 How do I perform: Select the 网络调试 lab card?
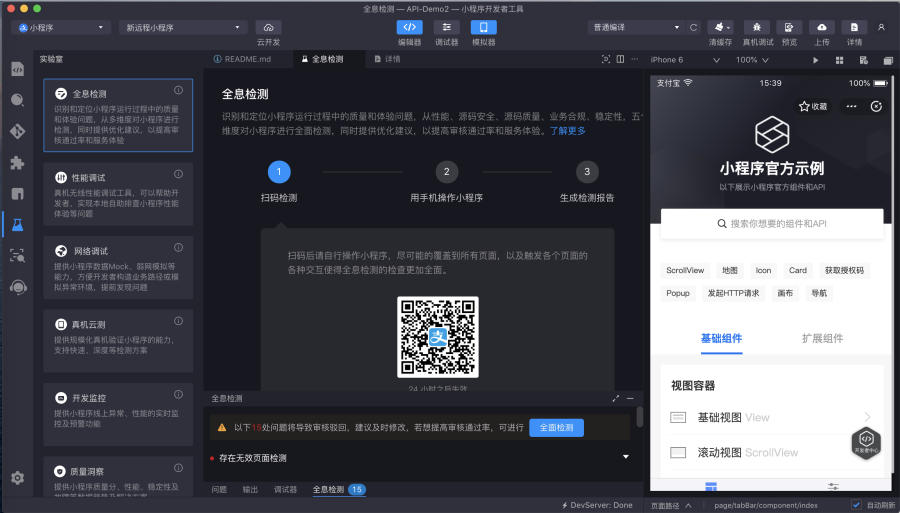118,267
